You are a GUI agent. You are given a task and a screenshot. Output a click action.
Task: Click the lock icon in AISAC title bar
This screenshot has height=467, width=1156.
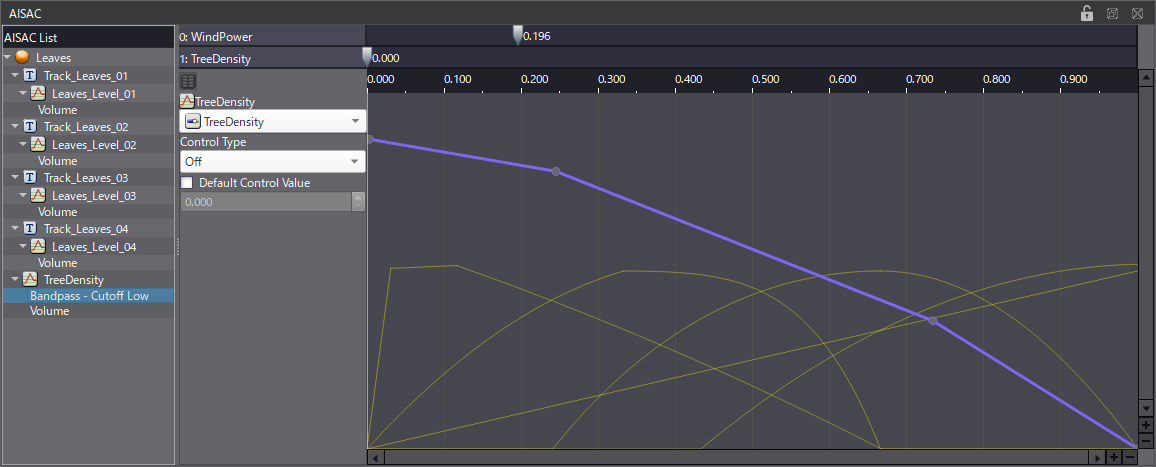click(1087, 13)
